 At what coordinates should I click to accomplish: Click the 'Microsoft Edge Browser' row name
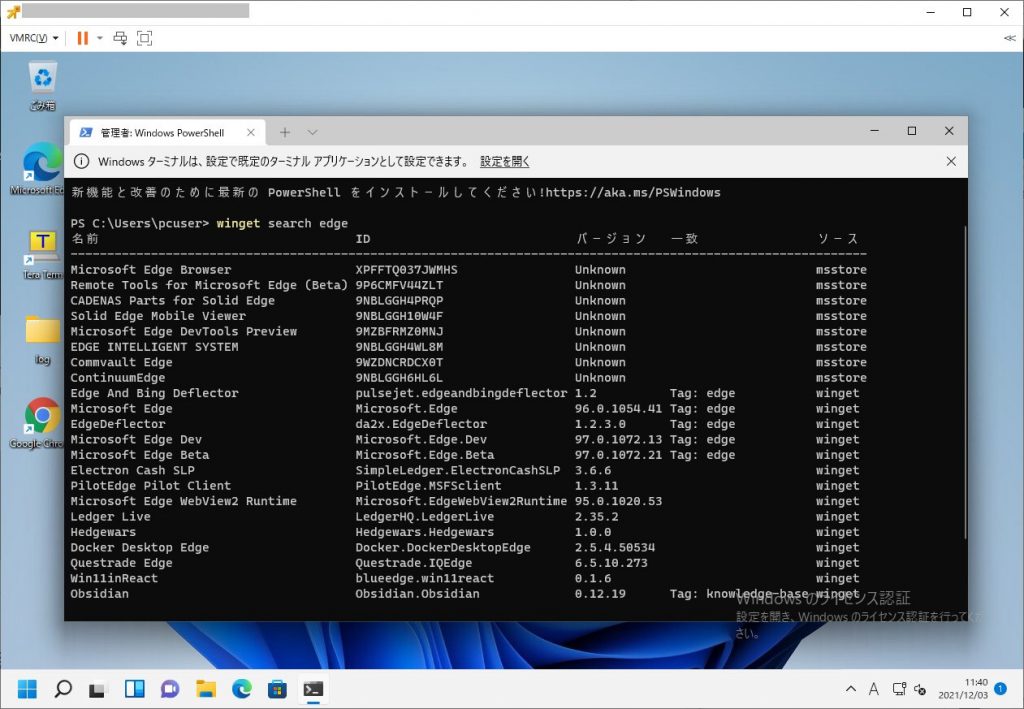click(151, 270)
